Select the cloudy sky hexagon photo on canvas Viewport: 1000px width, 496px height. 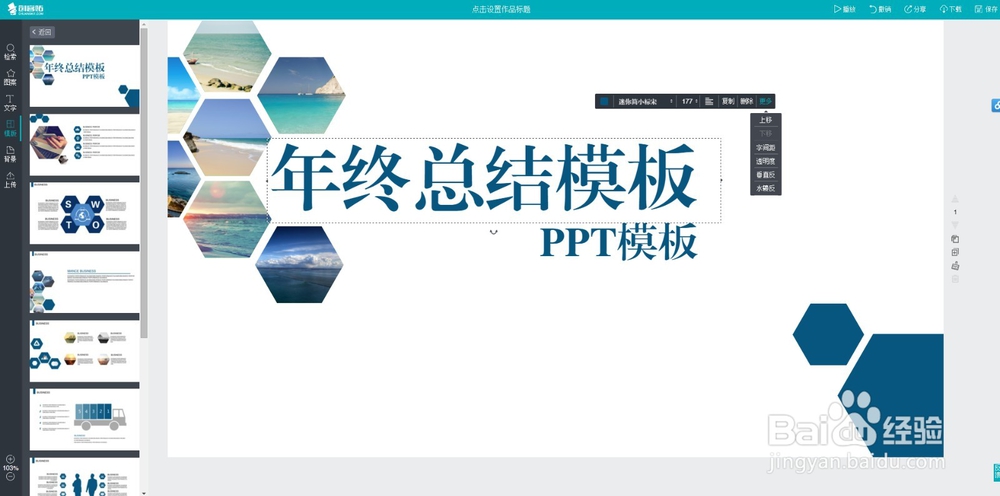coord(299,264)
